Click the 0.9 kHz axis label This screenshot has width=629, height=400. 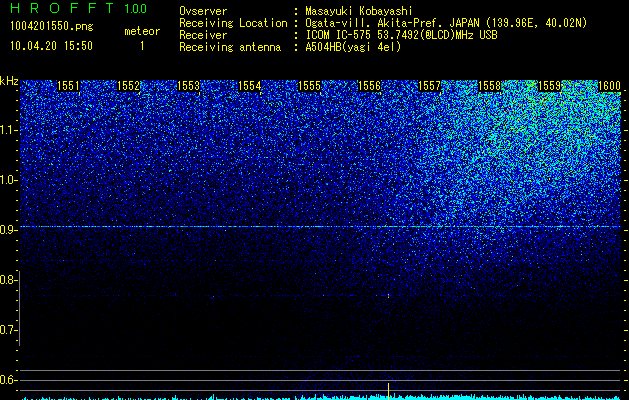(8, 230)
